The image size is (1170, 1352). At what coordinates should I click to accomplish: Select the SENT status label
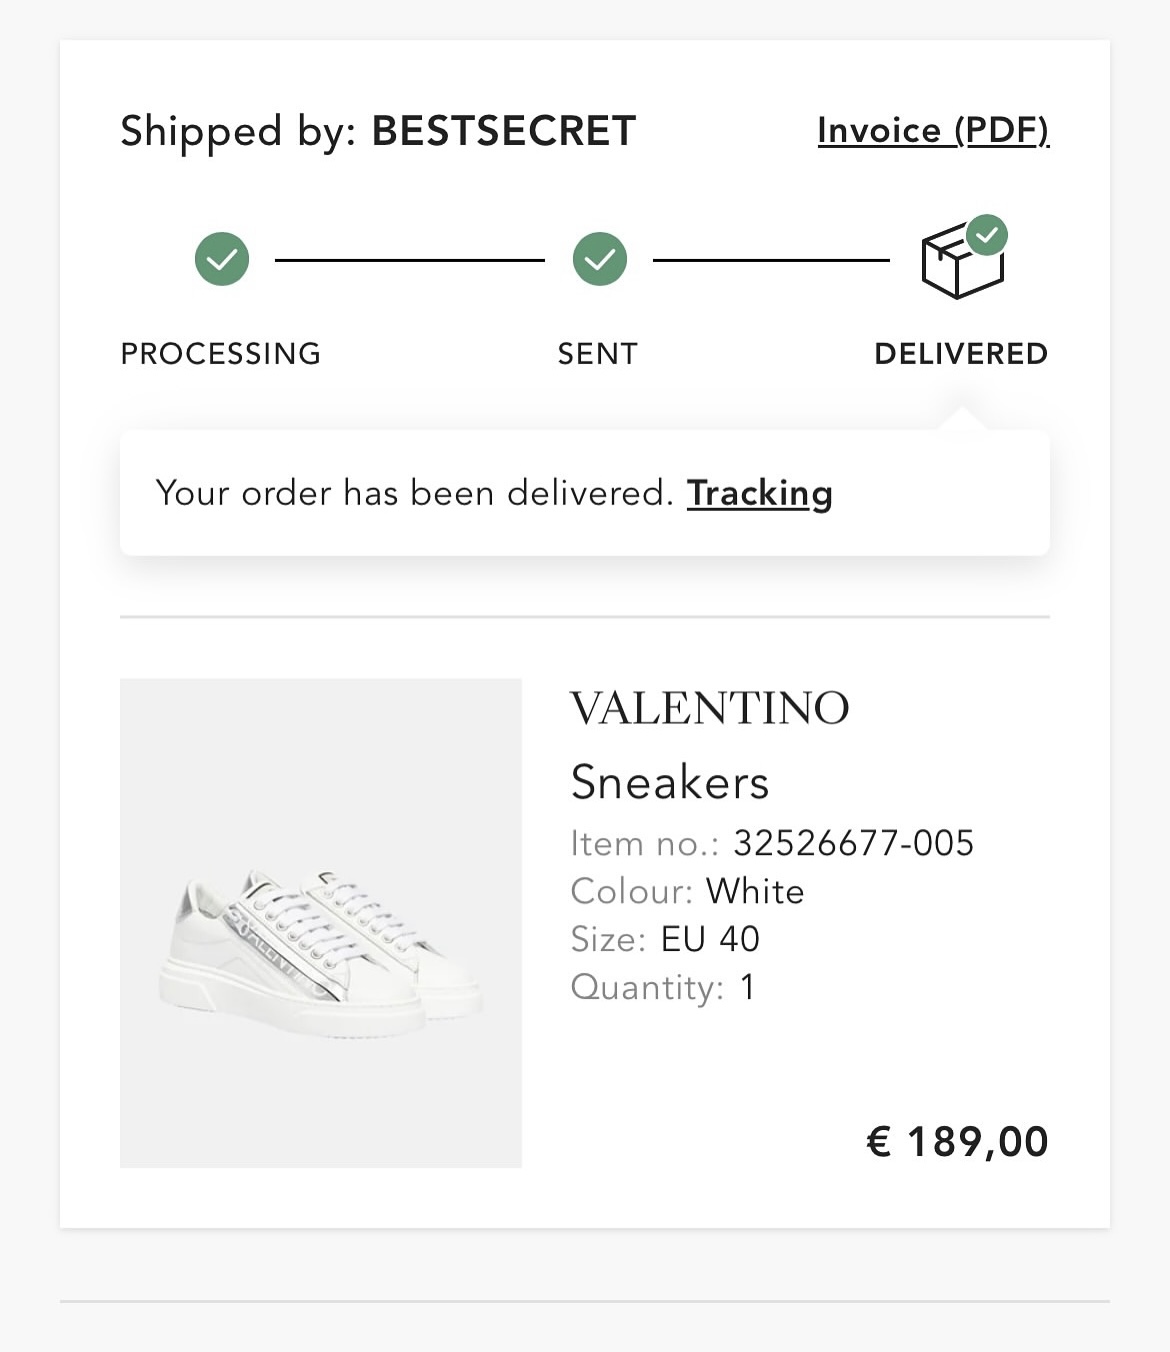point(597,353)
